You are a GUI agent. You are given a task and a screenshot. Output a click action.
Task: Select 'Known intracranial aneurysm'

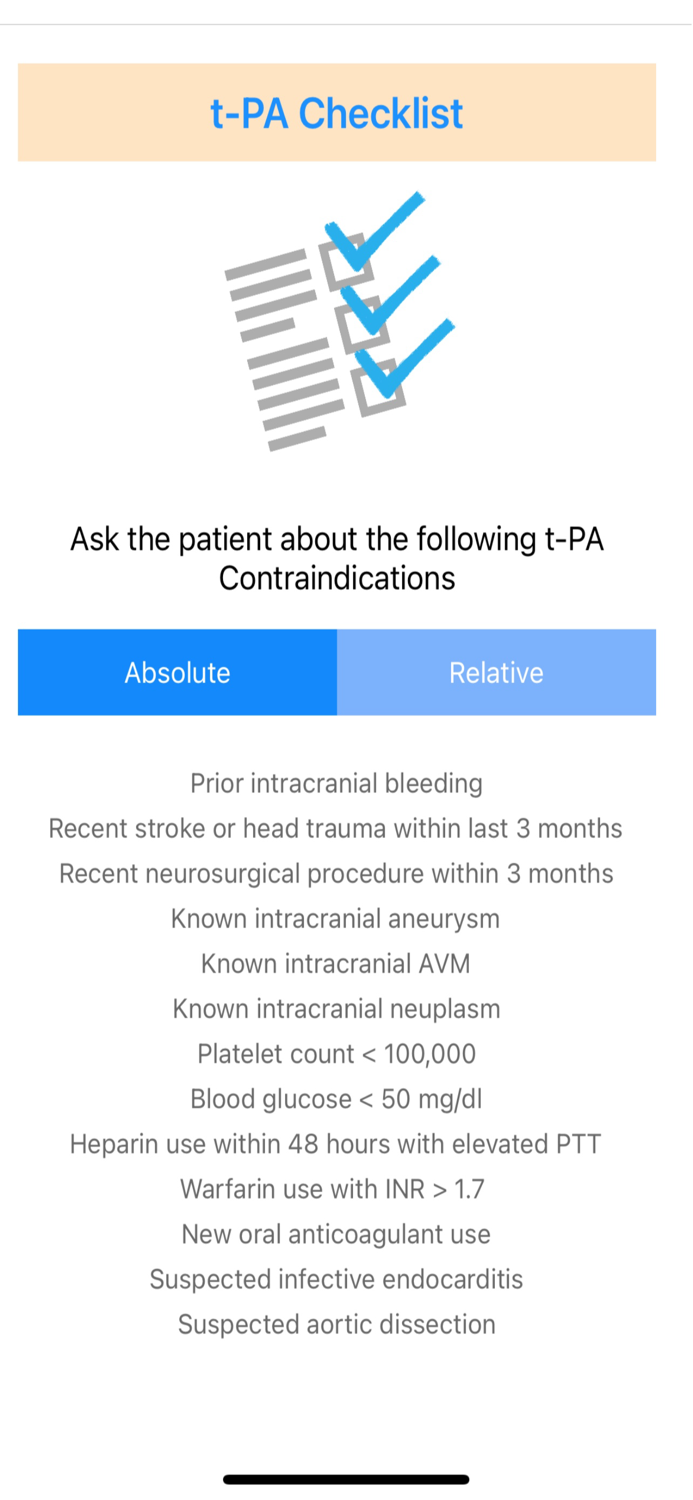point(336,919)
